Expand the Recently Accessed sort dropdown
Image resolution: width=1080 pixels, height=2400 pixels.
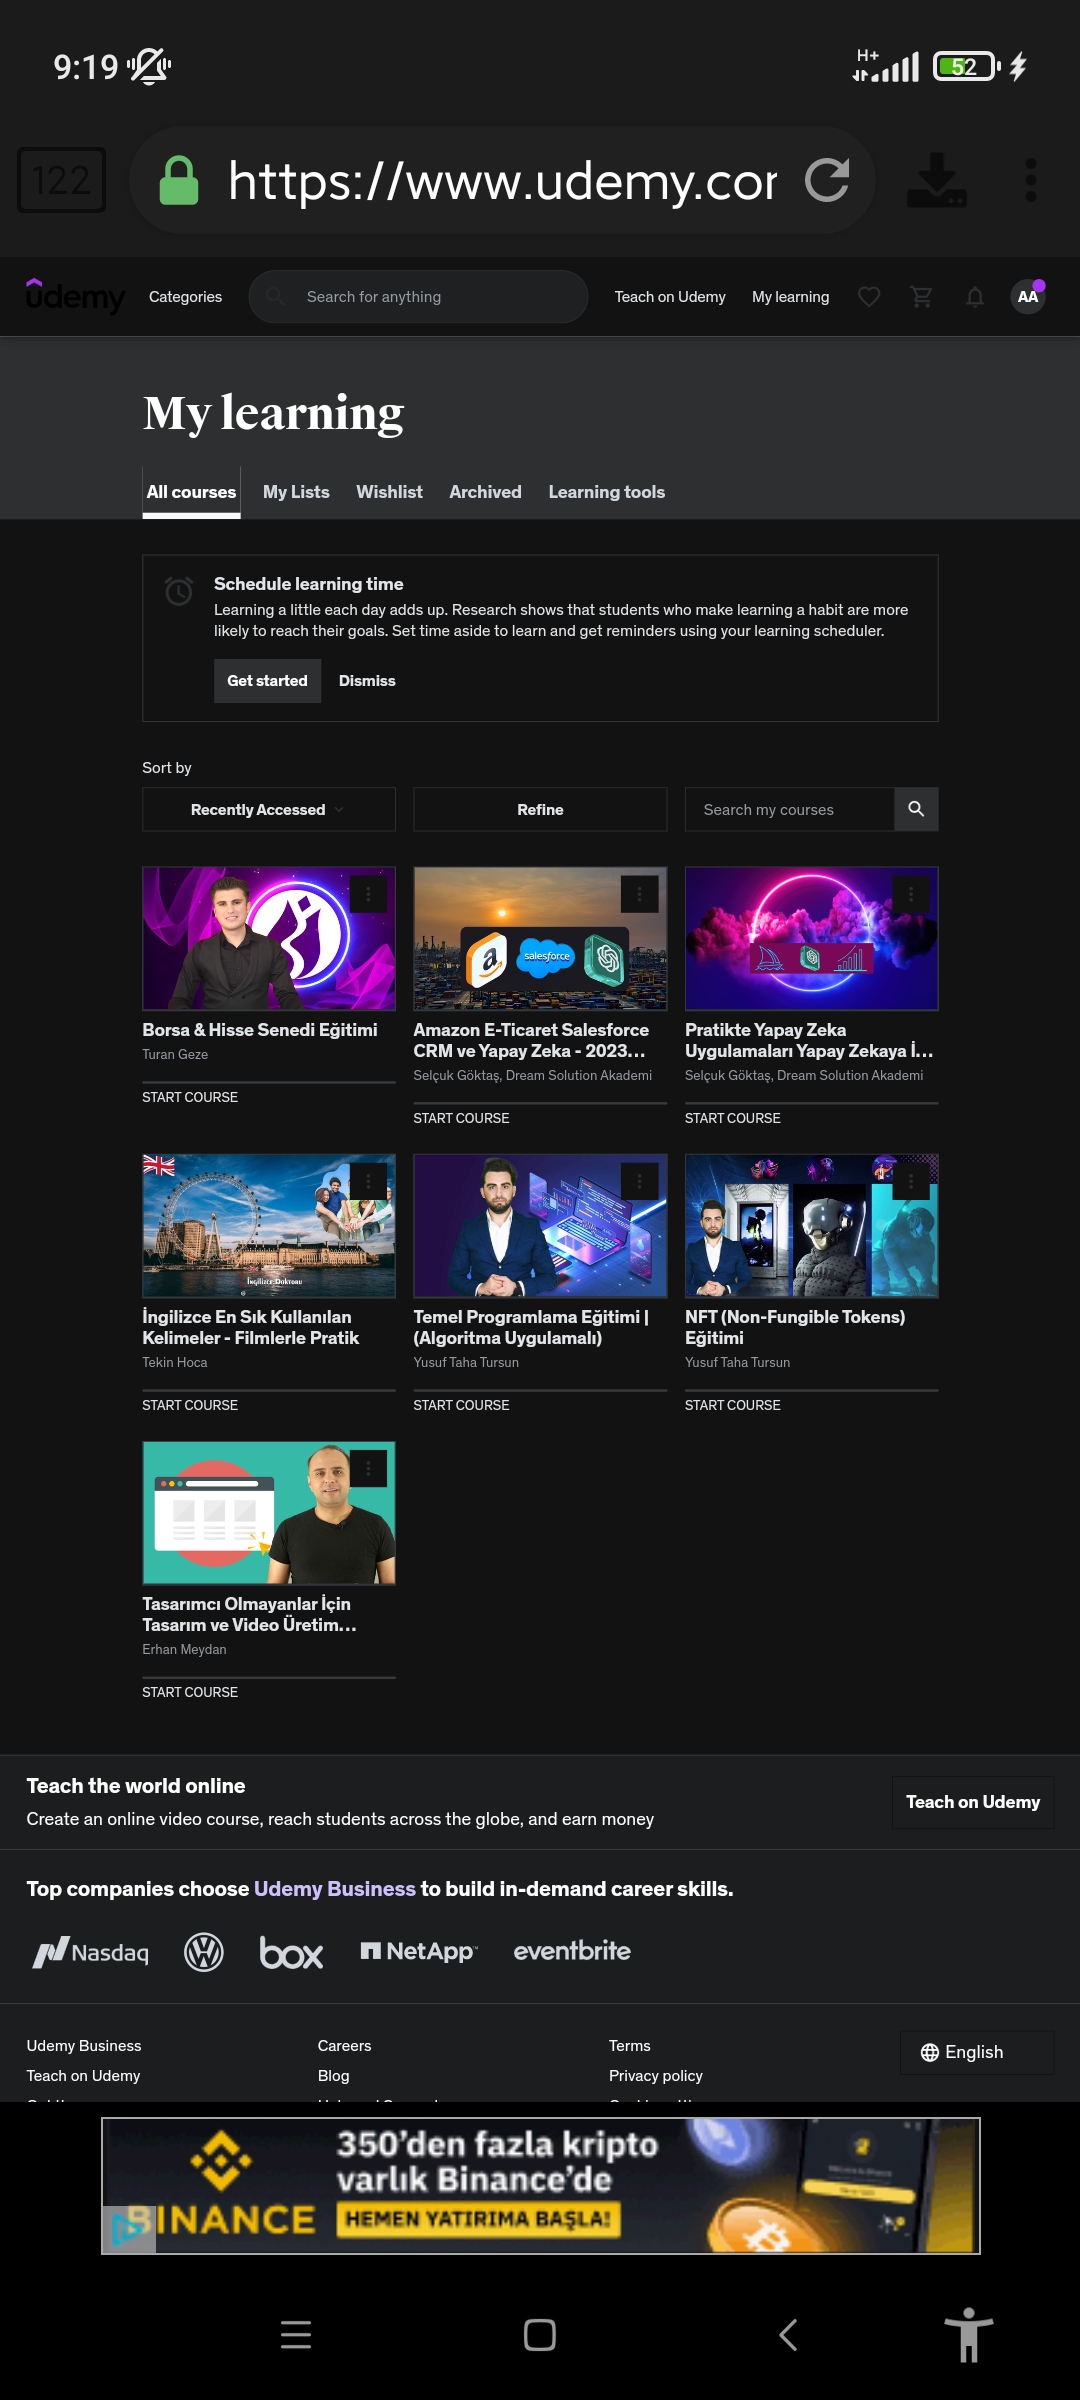coord(268,809)
